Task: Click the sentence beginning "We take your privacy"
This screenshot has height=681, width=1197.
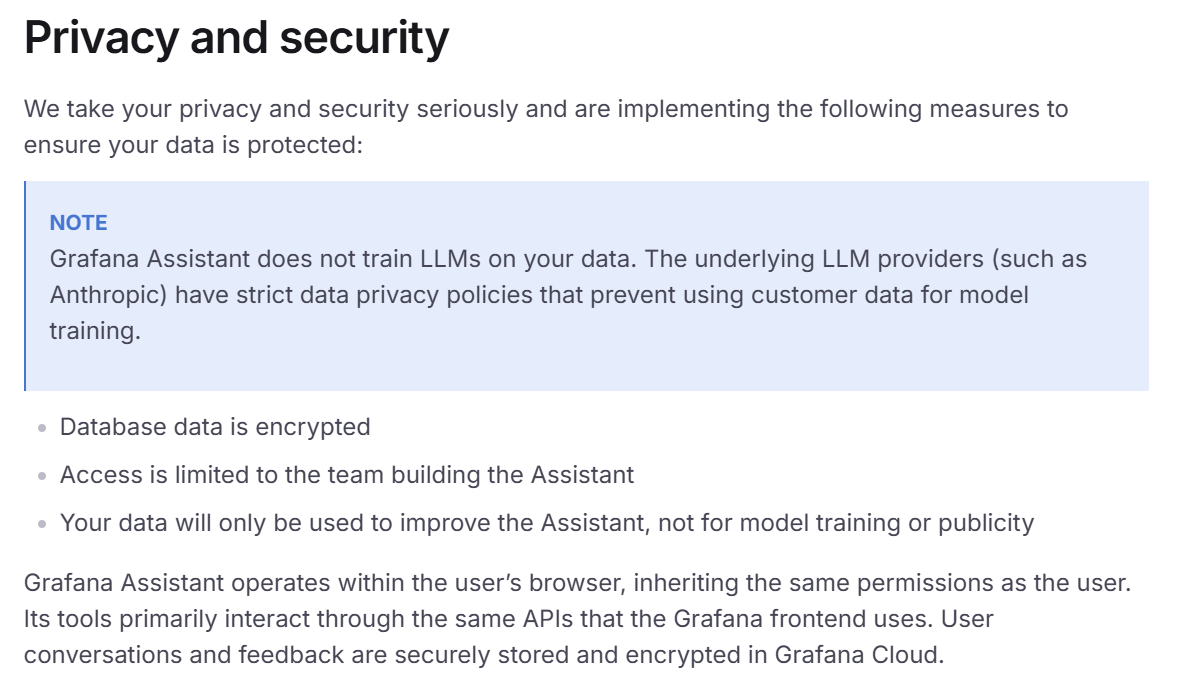Action: tap(545, 108)
